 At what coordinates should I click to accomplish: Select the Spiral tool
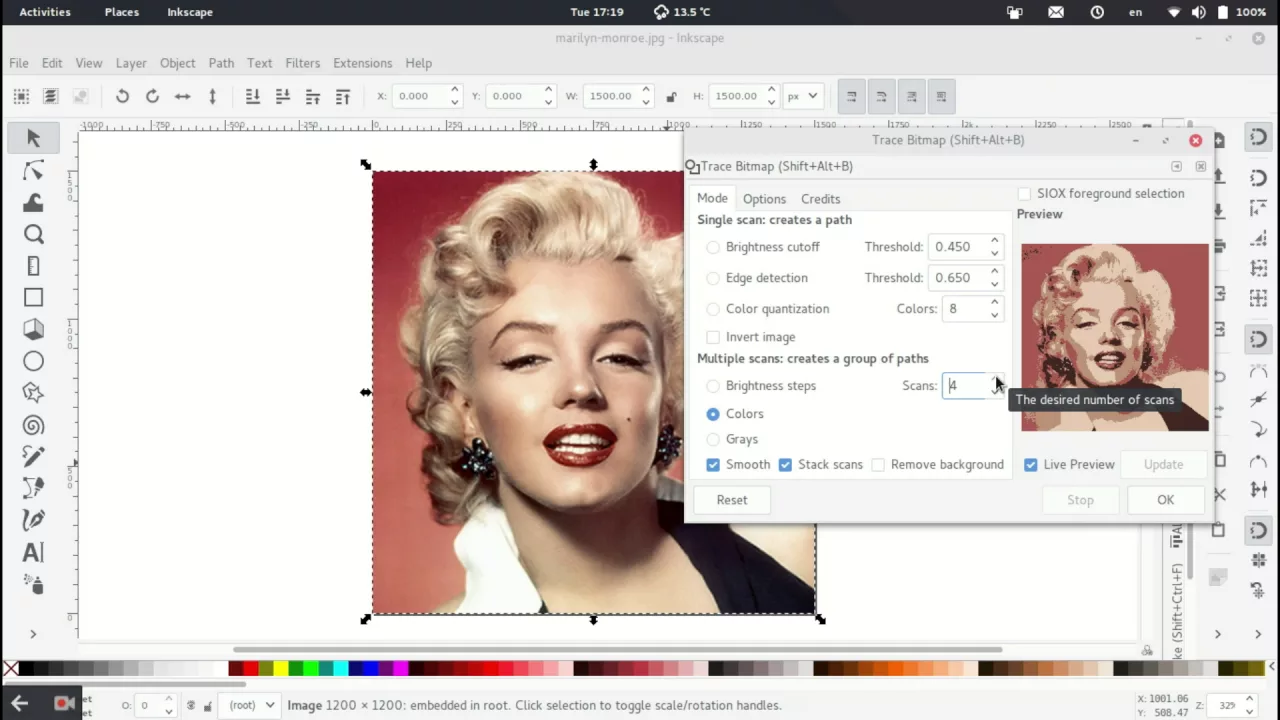tap(33, 425)
